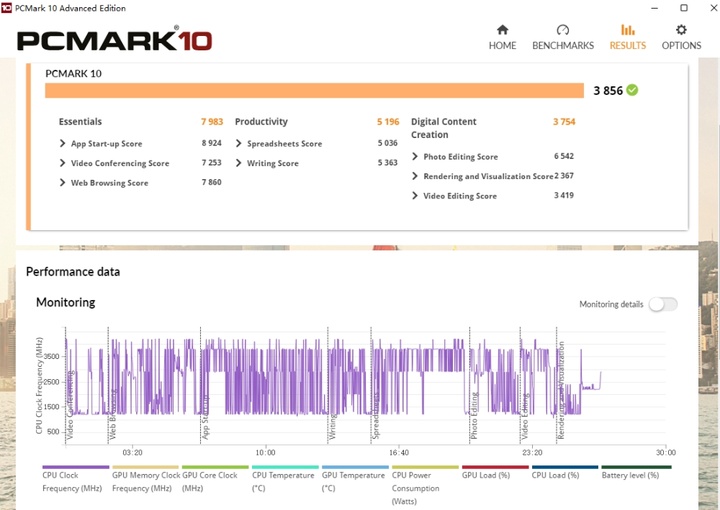Click the PCMark 10 title bar app icon

[x=7, y=8]
